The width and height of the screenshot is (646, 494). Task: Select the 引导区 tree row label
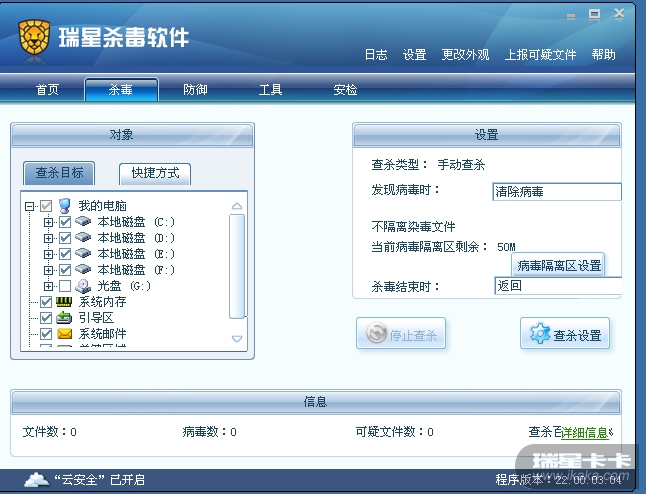pos(96,318)
